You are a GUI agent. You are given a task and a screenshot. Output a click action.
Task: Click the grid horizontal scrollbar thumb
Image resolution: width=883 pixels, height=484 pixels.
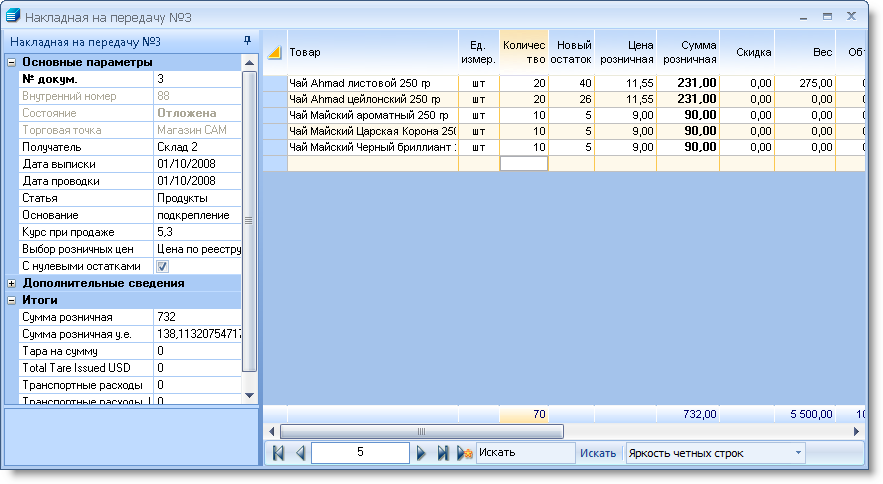pos(421,432)
